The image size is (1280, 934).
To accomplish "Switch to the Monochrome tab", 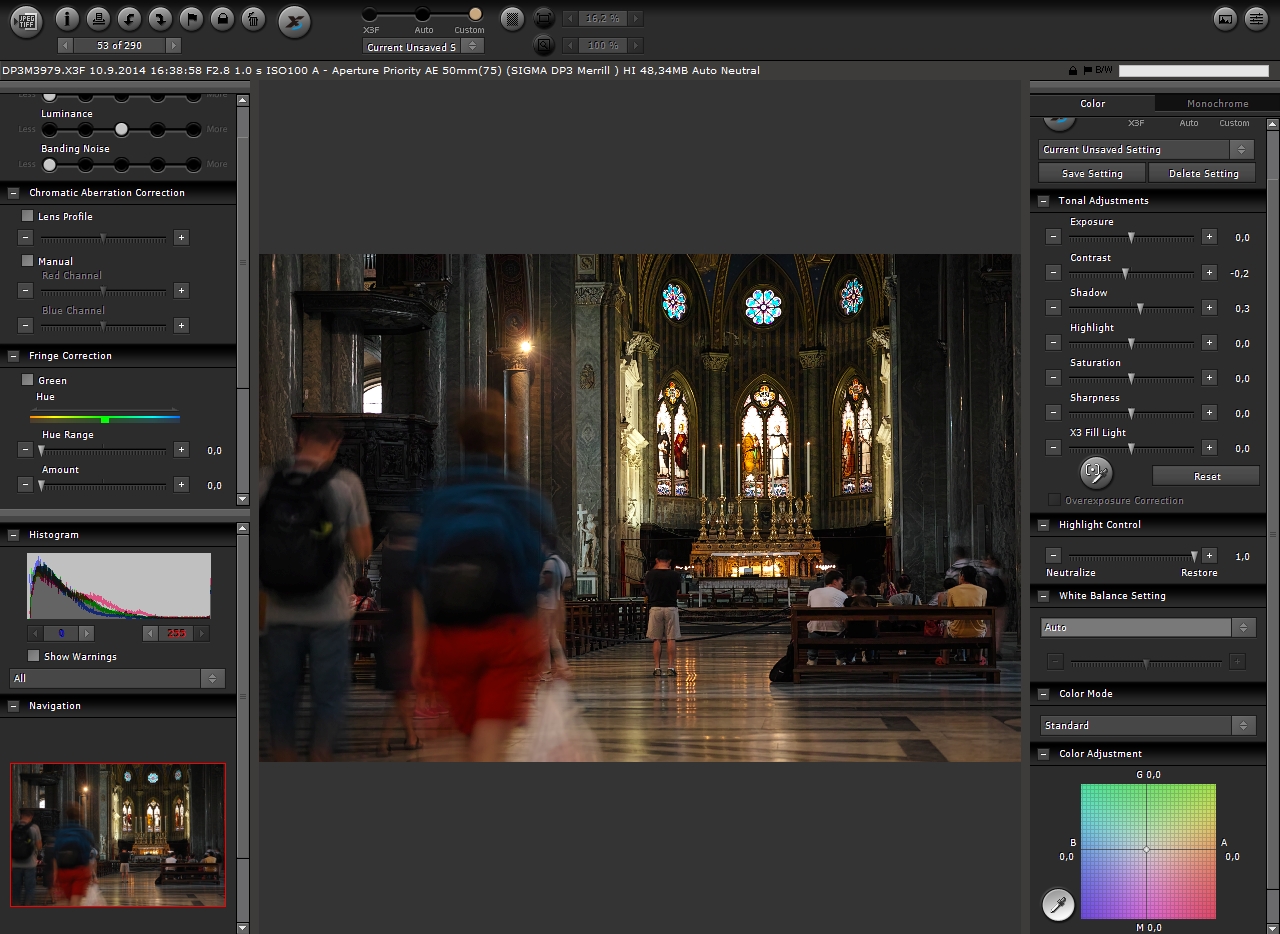I will pos(1217,103).
